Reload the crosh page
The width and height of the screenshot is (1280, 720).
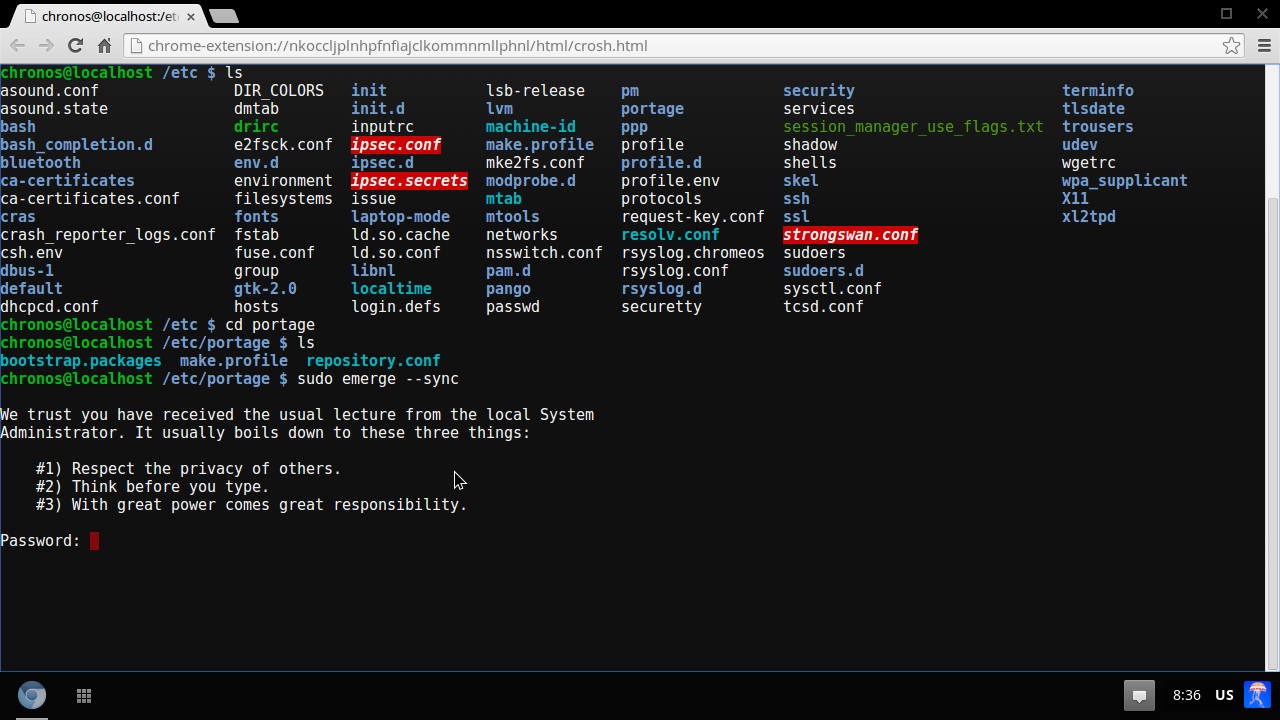click(x=75, y=46)
